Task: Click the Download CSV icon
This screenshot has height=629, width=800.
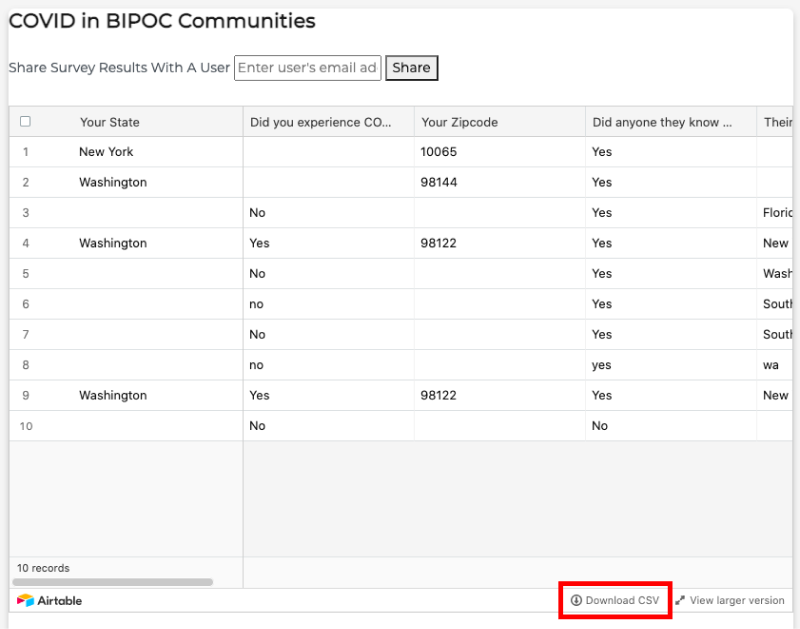Action: coord(576,600)
